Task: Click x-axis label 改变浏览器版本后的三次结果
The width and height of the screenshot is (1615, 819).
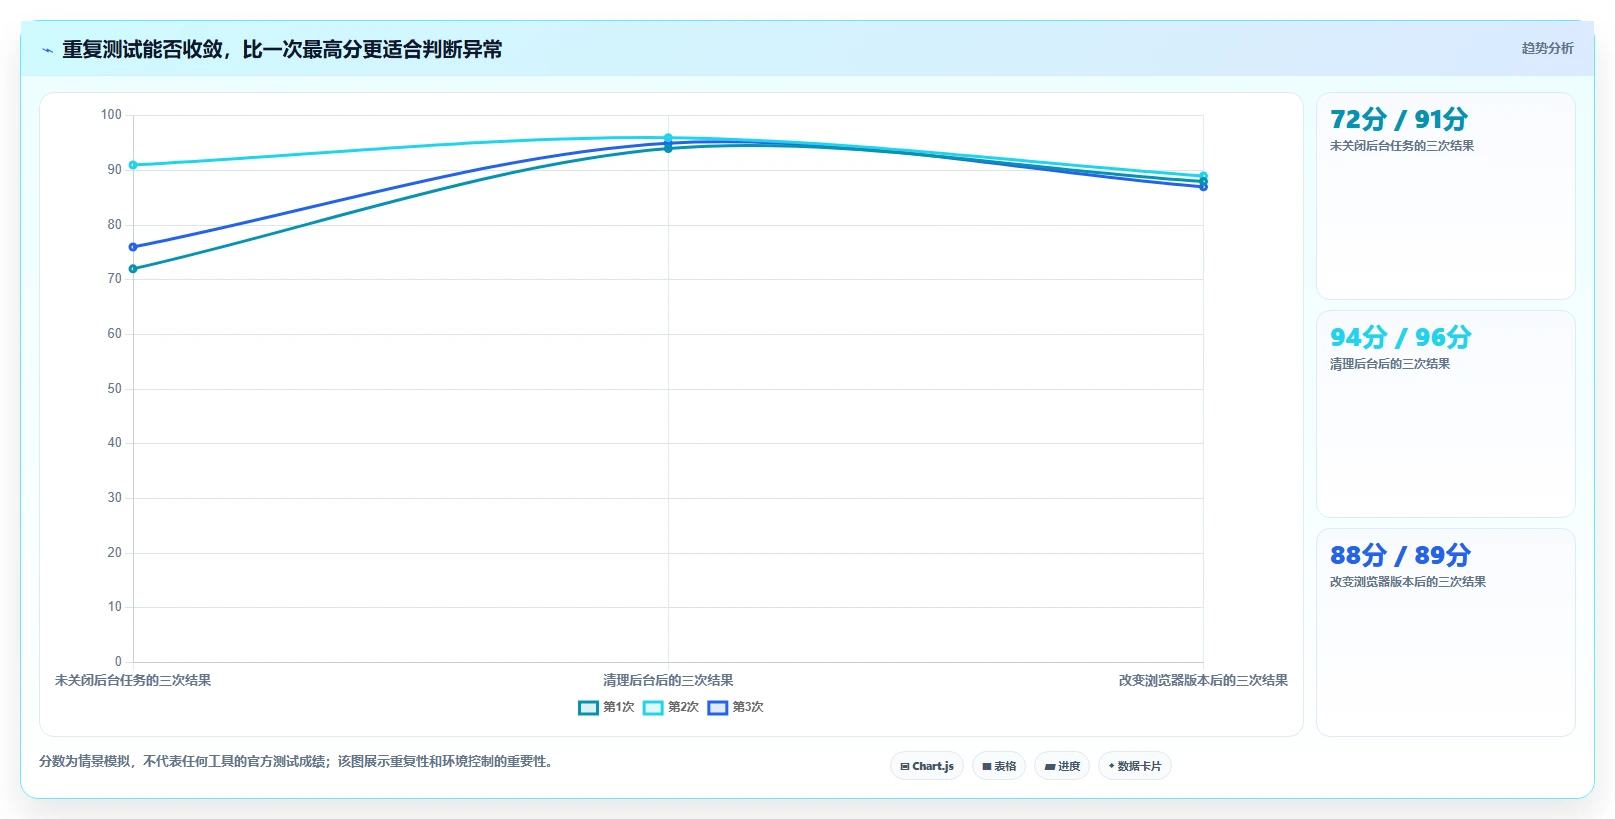Action: tap(1203, 680)
